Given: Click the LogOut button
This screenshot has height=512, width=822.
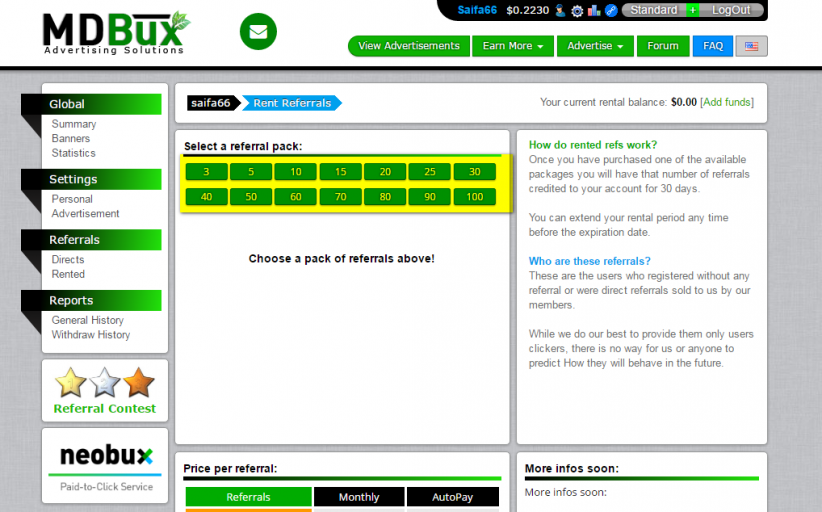Looking at the screenshot, I should [731, 10].
